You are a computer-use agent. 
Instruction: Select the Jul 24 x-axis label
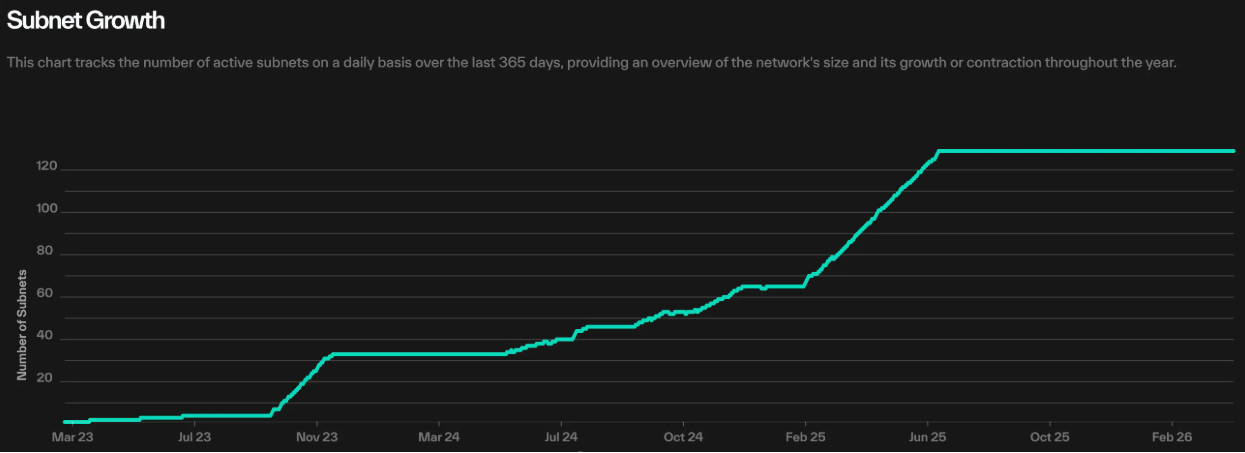(x=561, y=437)
